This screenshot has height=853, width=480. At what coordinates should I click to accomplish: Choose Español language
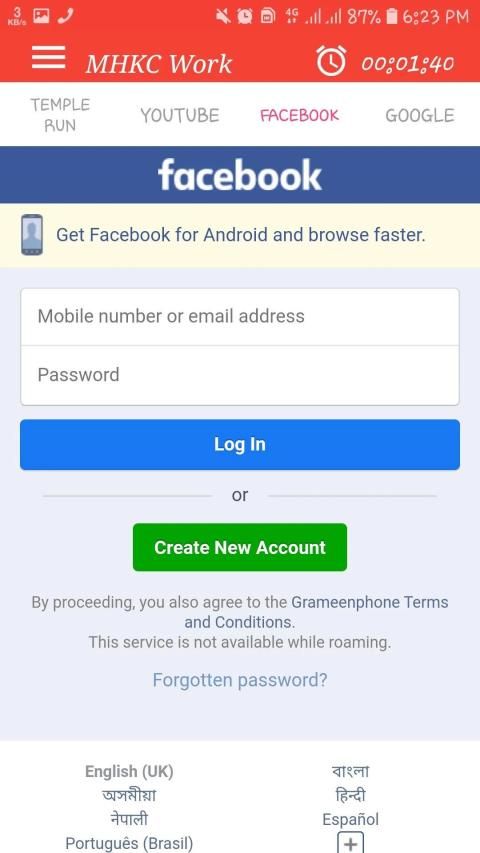tap(350, 819)
